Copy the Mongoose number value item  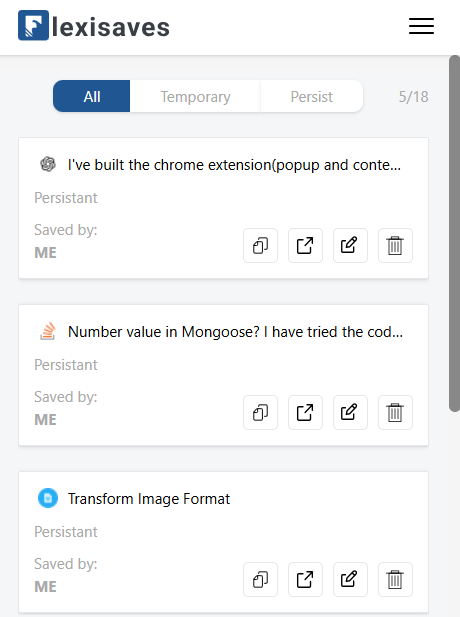260,412
